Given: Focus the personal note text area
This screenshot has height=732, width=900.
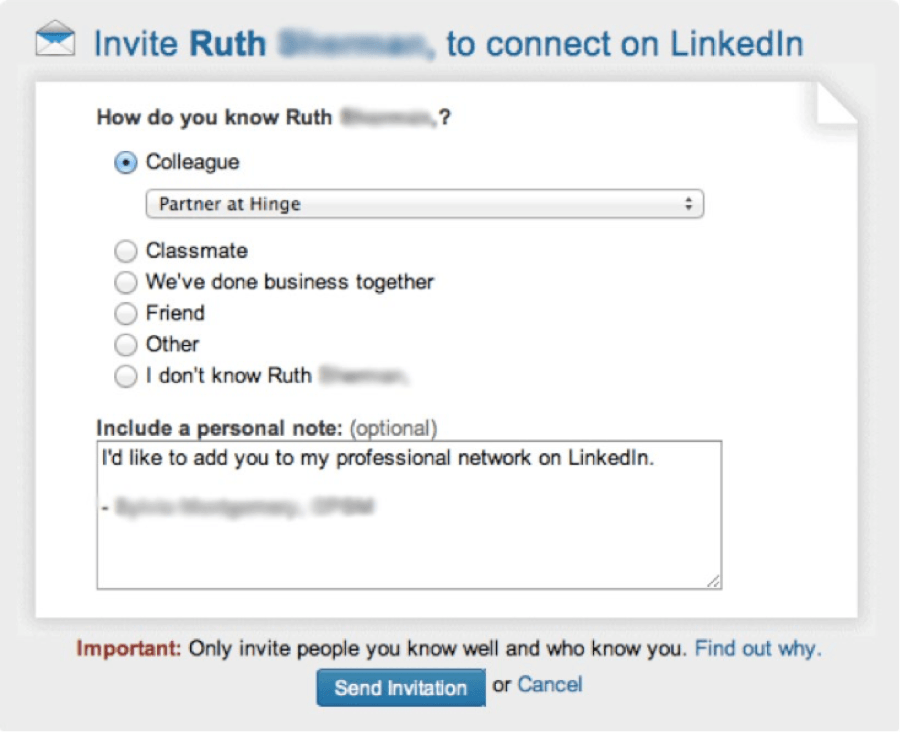Looking at the screenshot, I should (409, 515).
